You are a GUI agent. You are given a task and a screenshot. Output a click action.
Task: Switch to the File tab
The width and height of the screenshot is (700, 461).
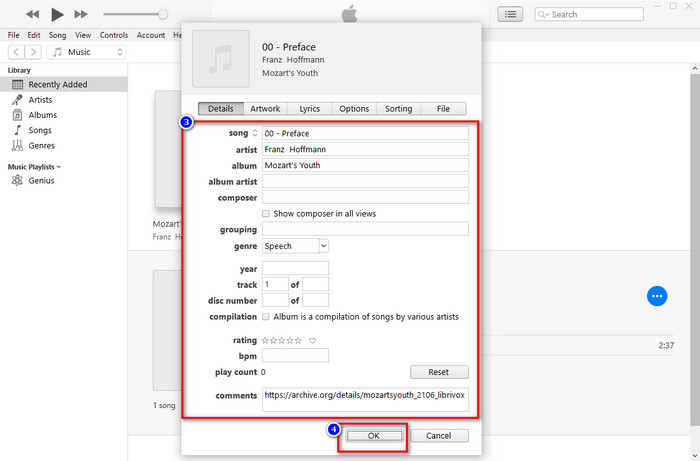point(443,108)
